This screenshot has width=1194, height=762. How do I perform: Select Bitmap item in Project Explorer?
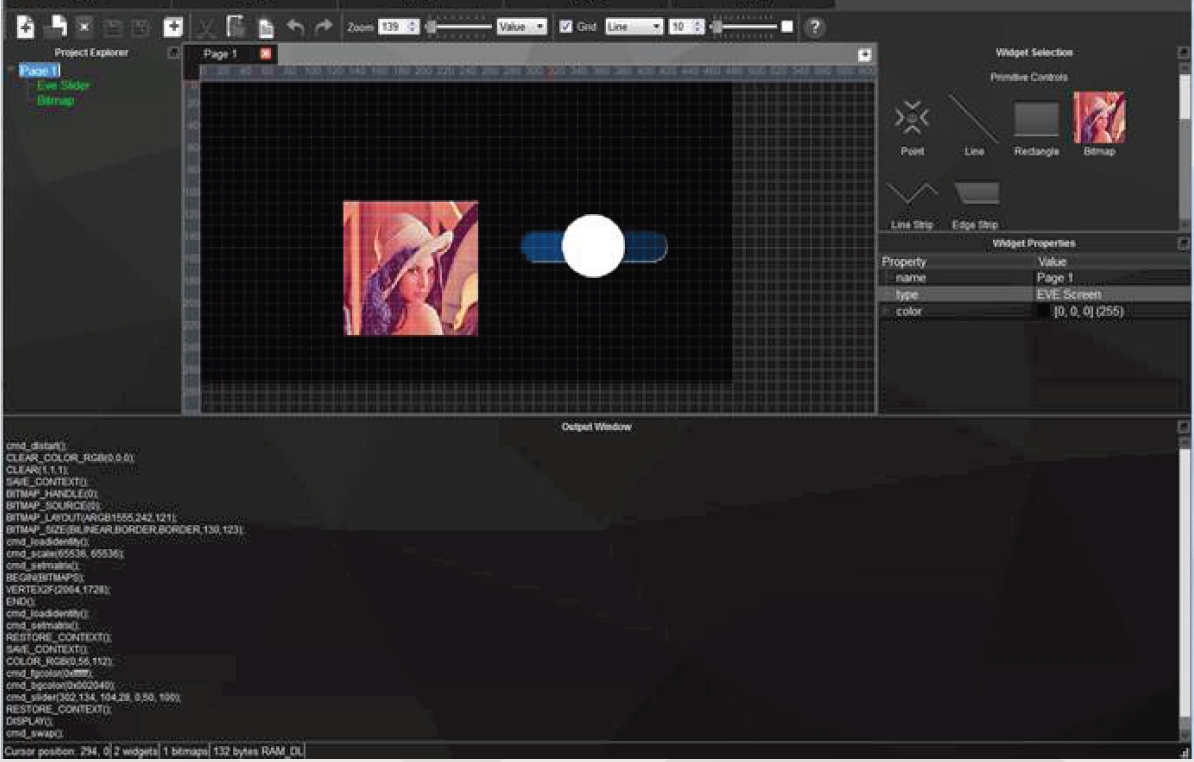pos(55,101)
